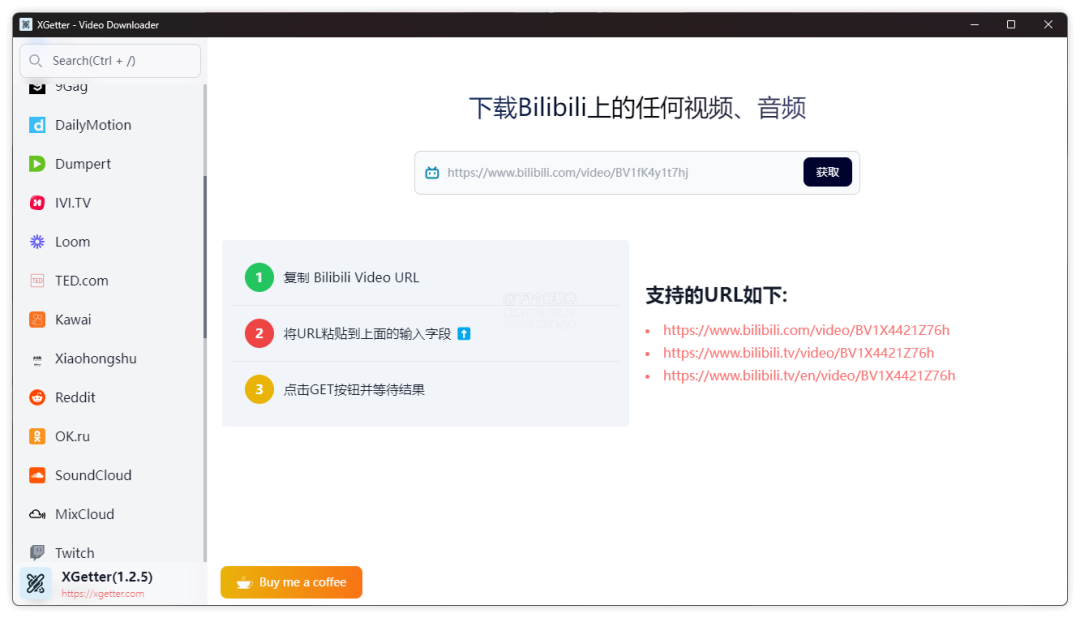
Task: Select the OK.ru sidebar entry
Action: pyautogui.click(x=109, y=437)
